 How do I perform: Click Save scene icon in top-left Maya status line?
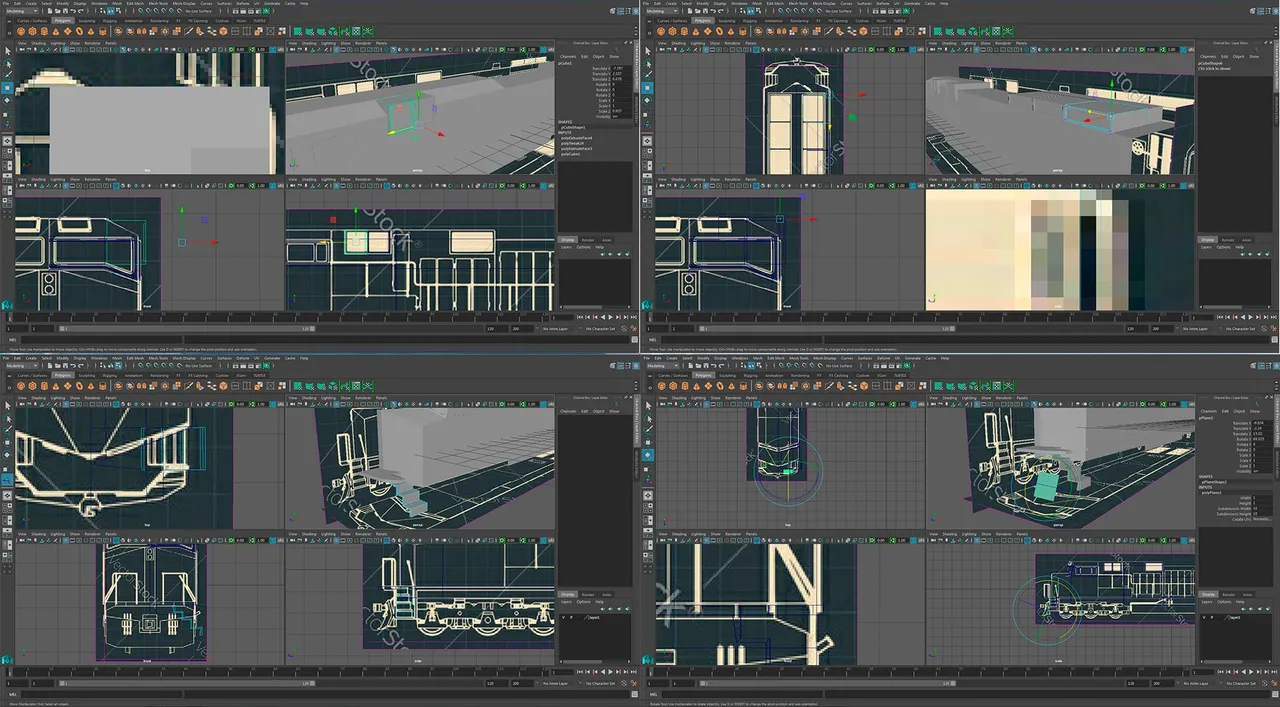coord(65,11)
